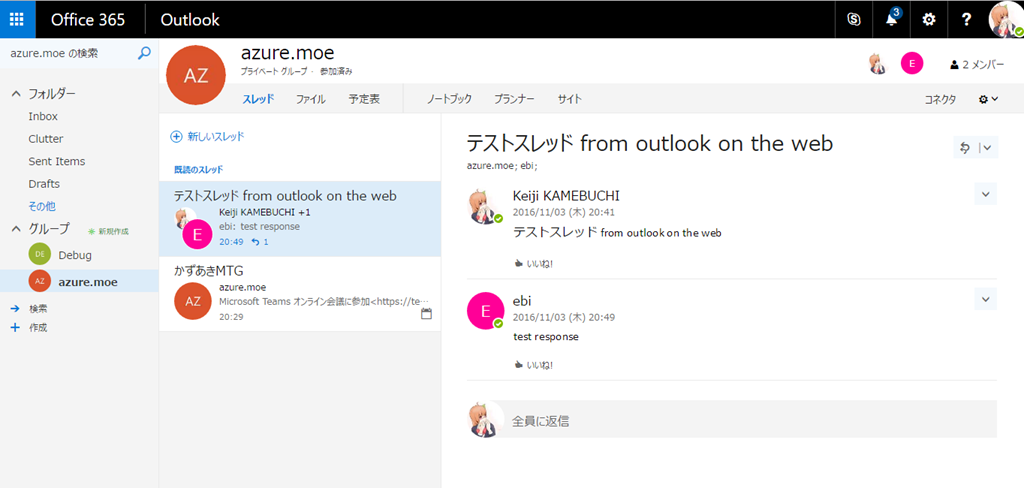Viewport: 1024px width, 488px height.
Task: Click the anime member avatar in group header
Action: pos(879,63)
